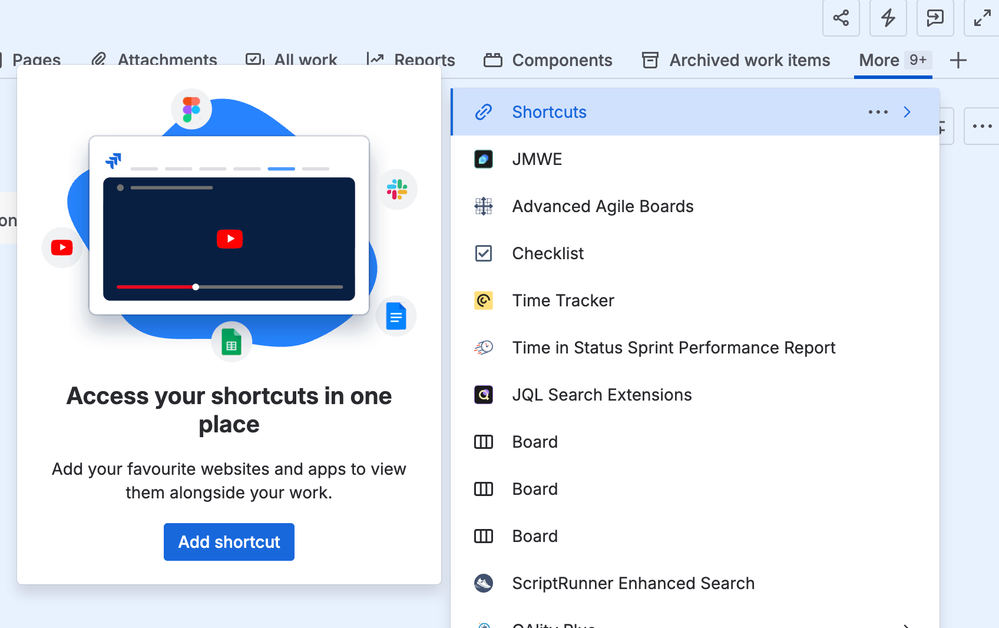Image resolution: width=999 pixels, height=628 pixels.
Task: Click the Google Docs icon
Action: tap(396, 317)
